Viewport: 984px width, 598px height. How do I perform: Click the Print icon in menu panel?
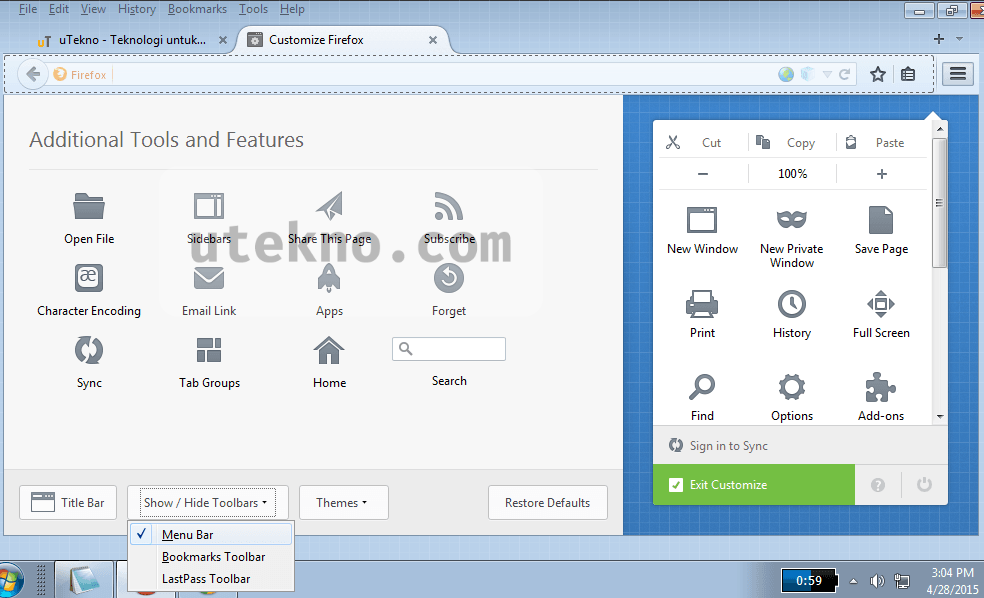(x=702, y=304)
